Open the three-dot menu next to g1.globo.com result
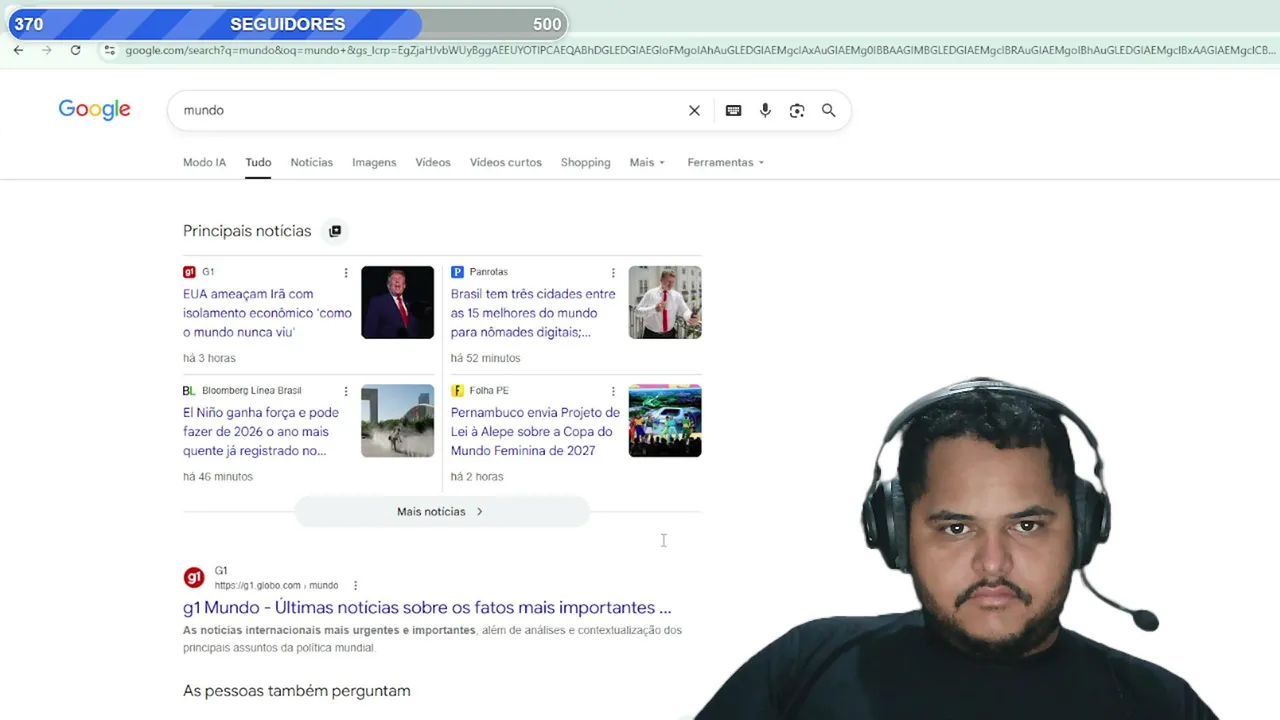 coord(355,585)
